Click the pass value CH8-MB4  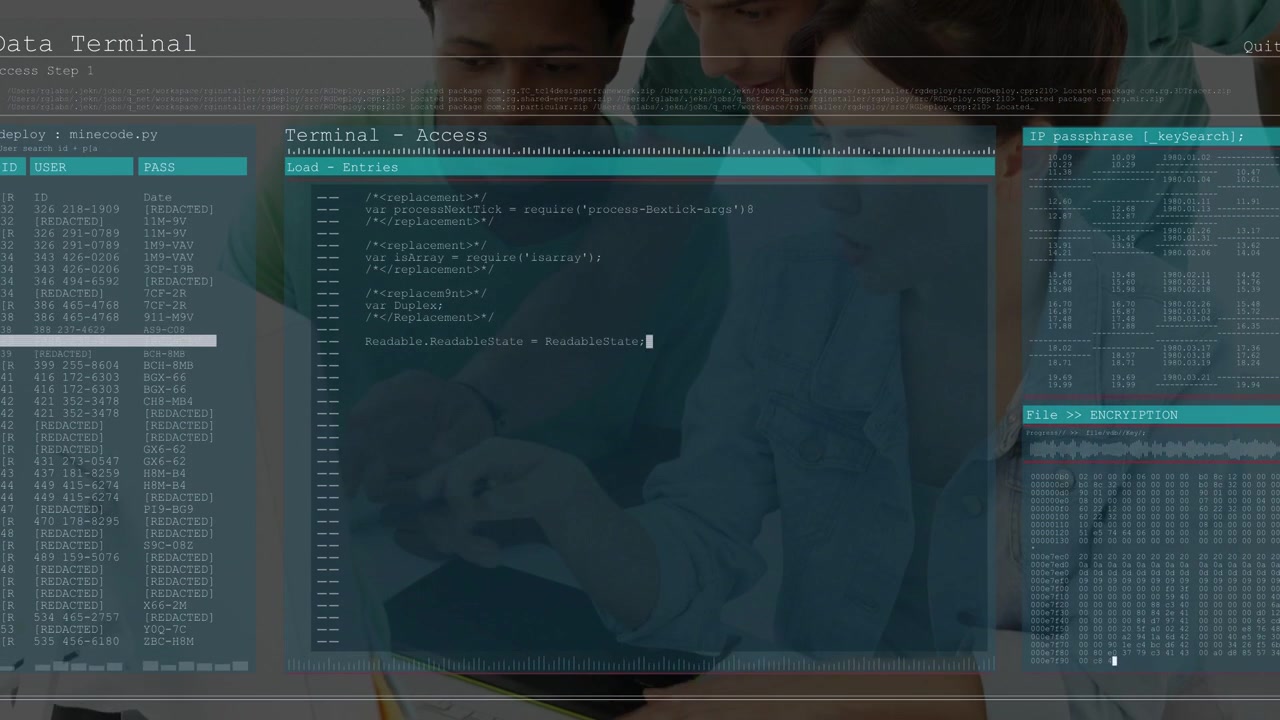tap(169, 401)
